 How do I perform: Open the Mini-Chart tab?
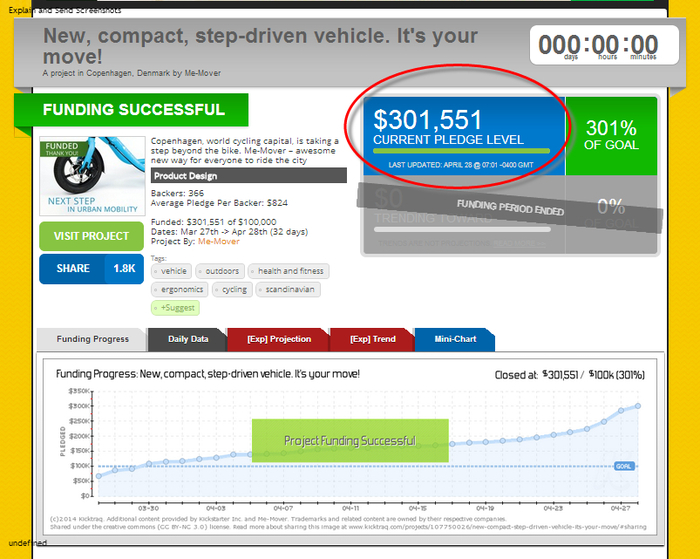pos(455,339)
